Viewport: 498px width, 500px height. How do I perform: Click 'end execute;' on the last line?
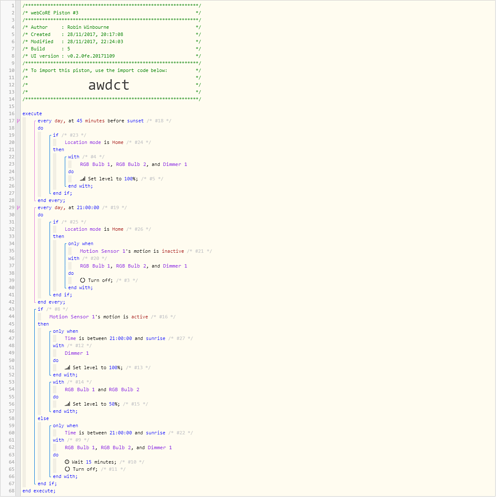[39, 491]
